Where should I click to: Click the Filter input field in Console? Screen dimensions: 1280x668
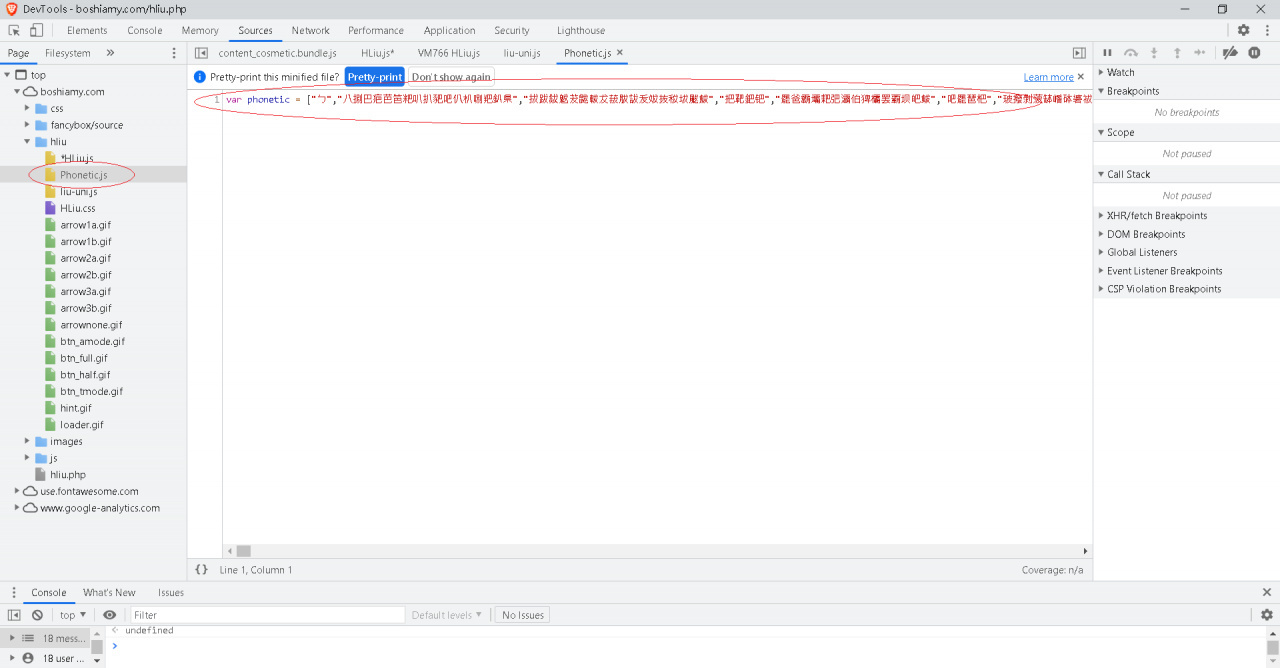tap(267, 614)
